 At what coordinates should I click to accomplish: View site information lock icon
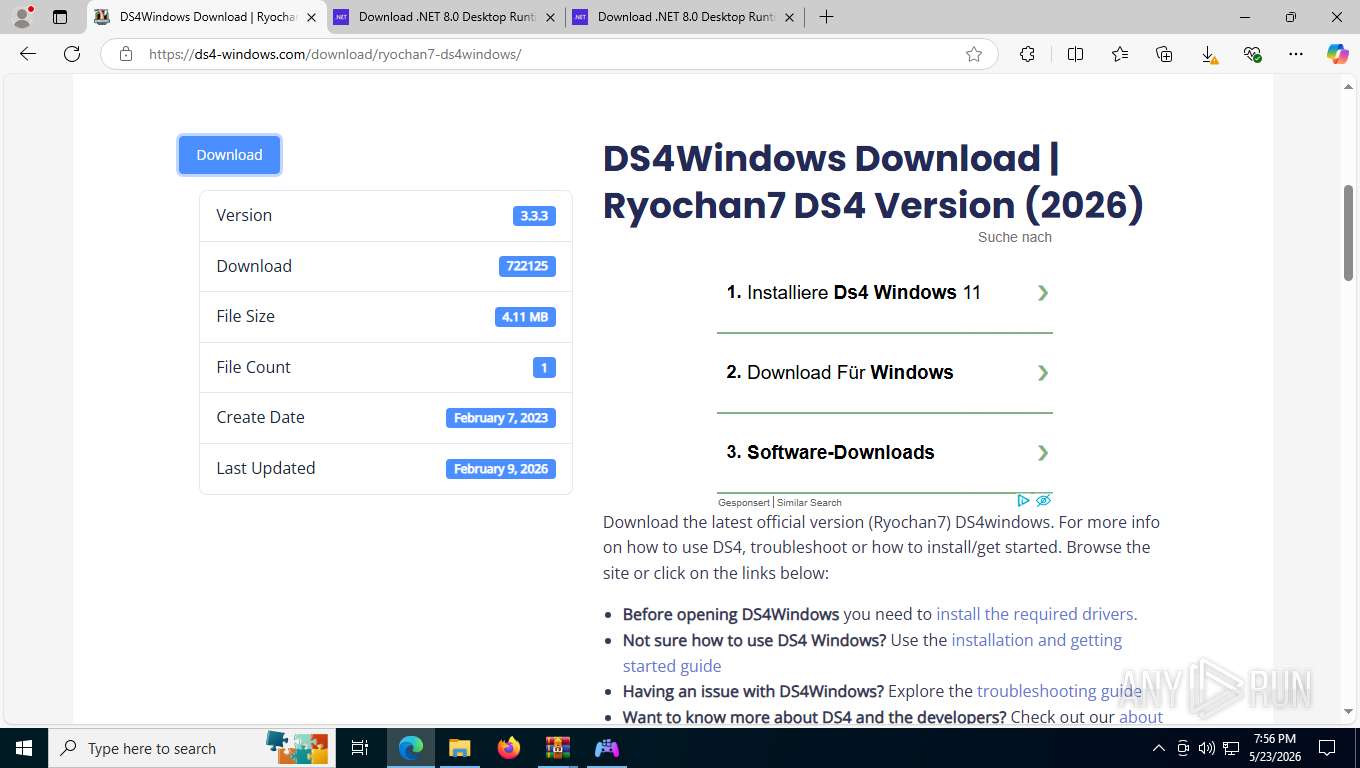coord(125,54)
